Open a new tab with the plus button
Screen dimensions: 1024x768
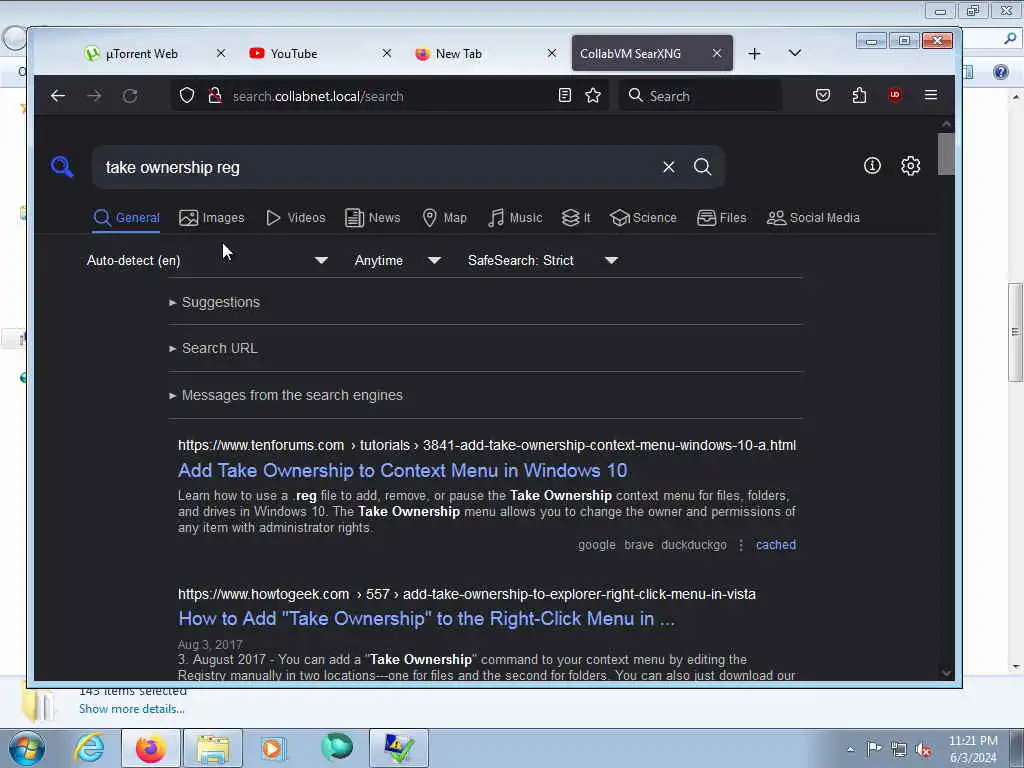click(754, 54)
